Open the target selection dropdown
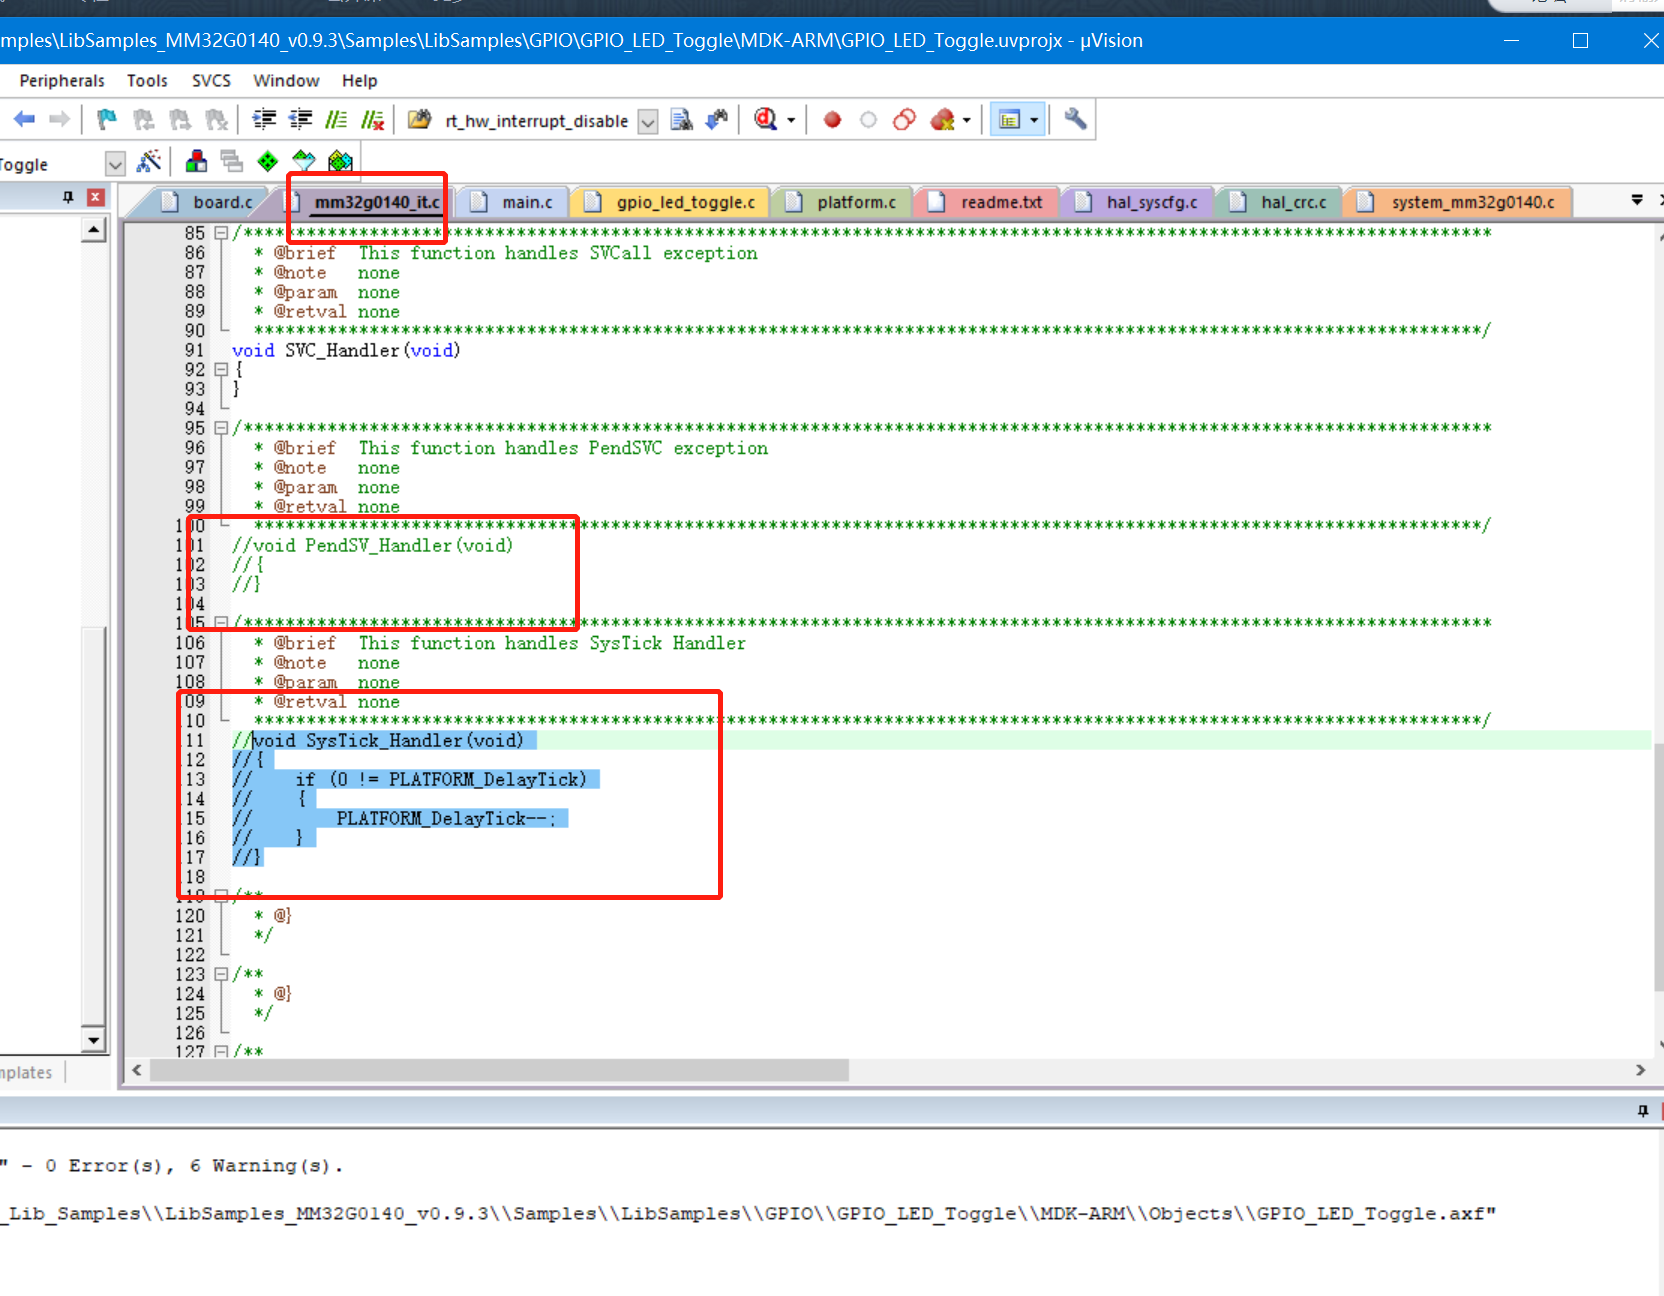This screenshot has height=1296, width=1664. (x=115, y=164)
